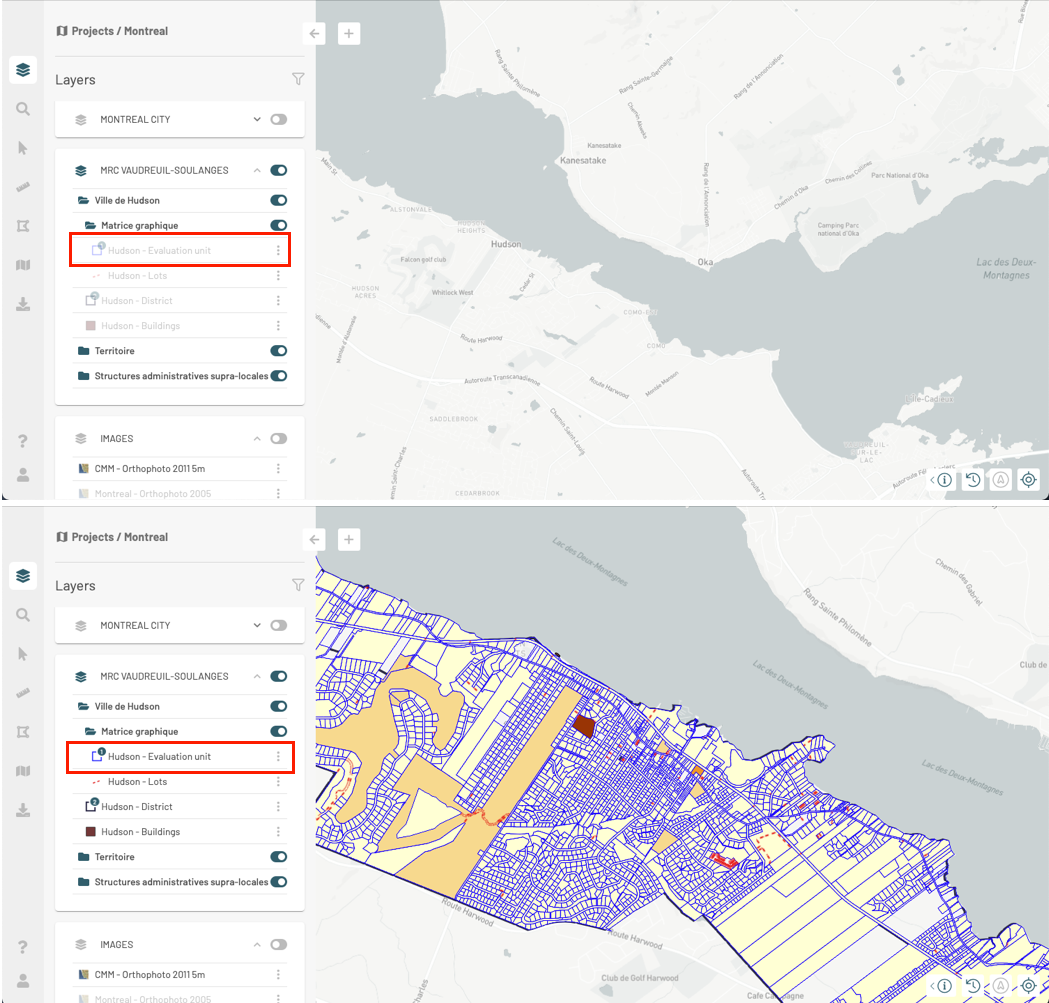This screenshot has width=1049, height=1003.
Task: Collapse the IMAGES group chevron in the lower panel
Action: click(257, 944)
